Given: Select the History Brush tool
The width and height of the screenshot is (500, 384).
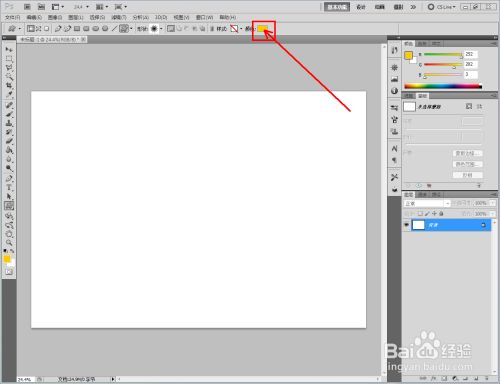Looking at the screenshot, I should (x=9, y=132).
